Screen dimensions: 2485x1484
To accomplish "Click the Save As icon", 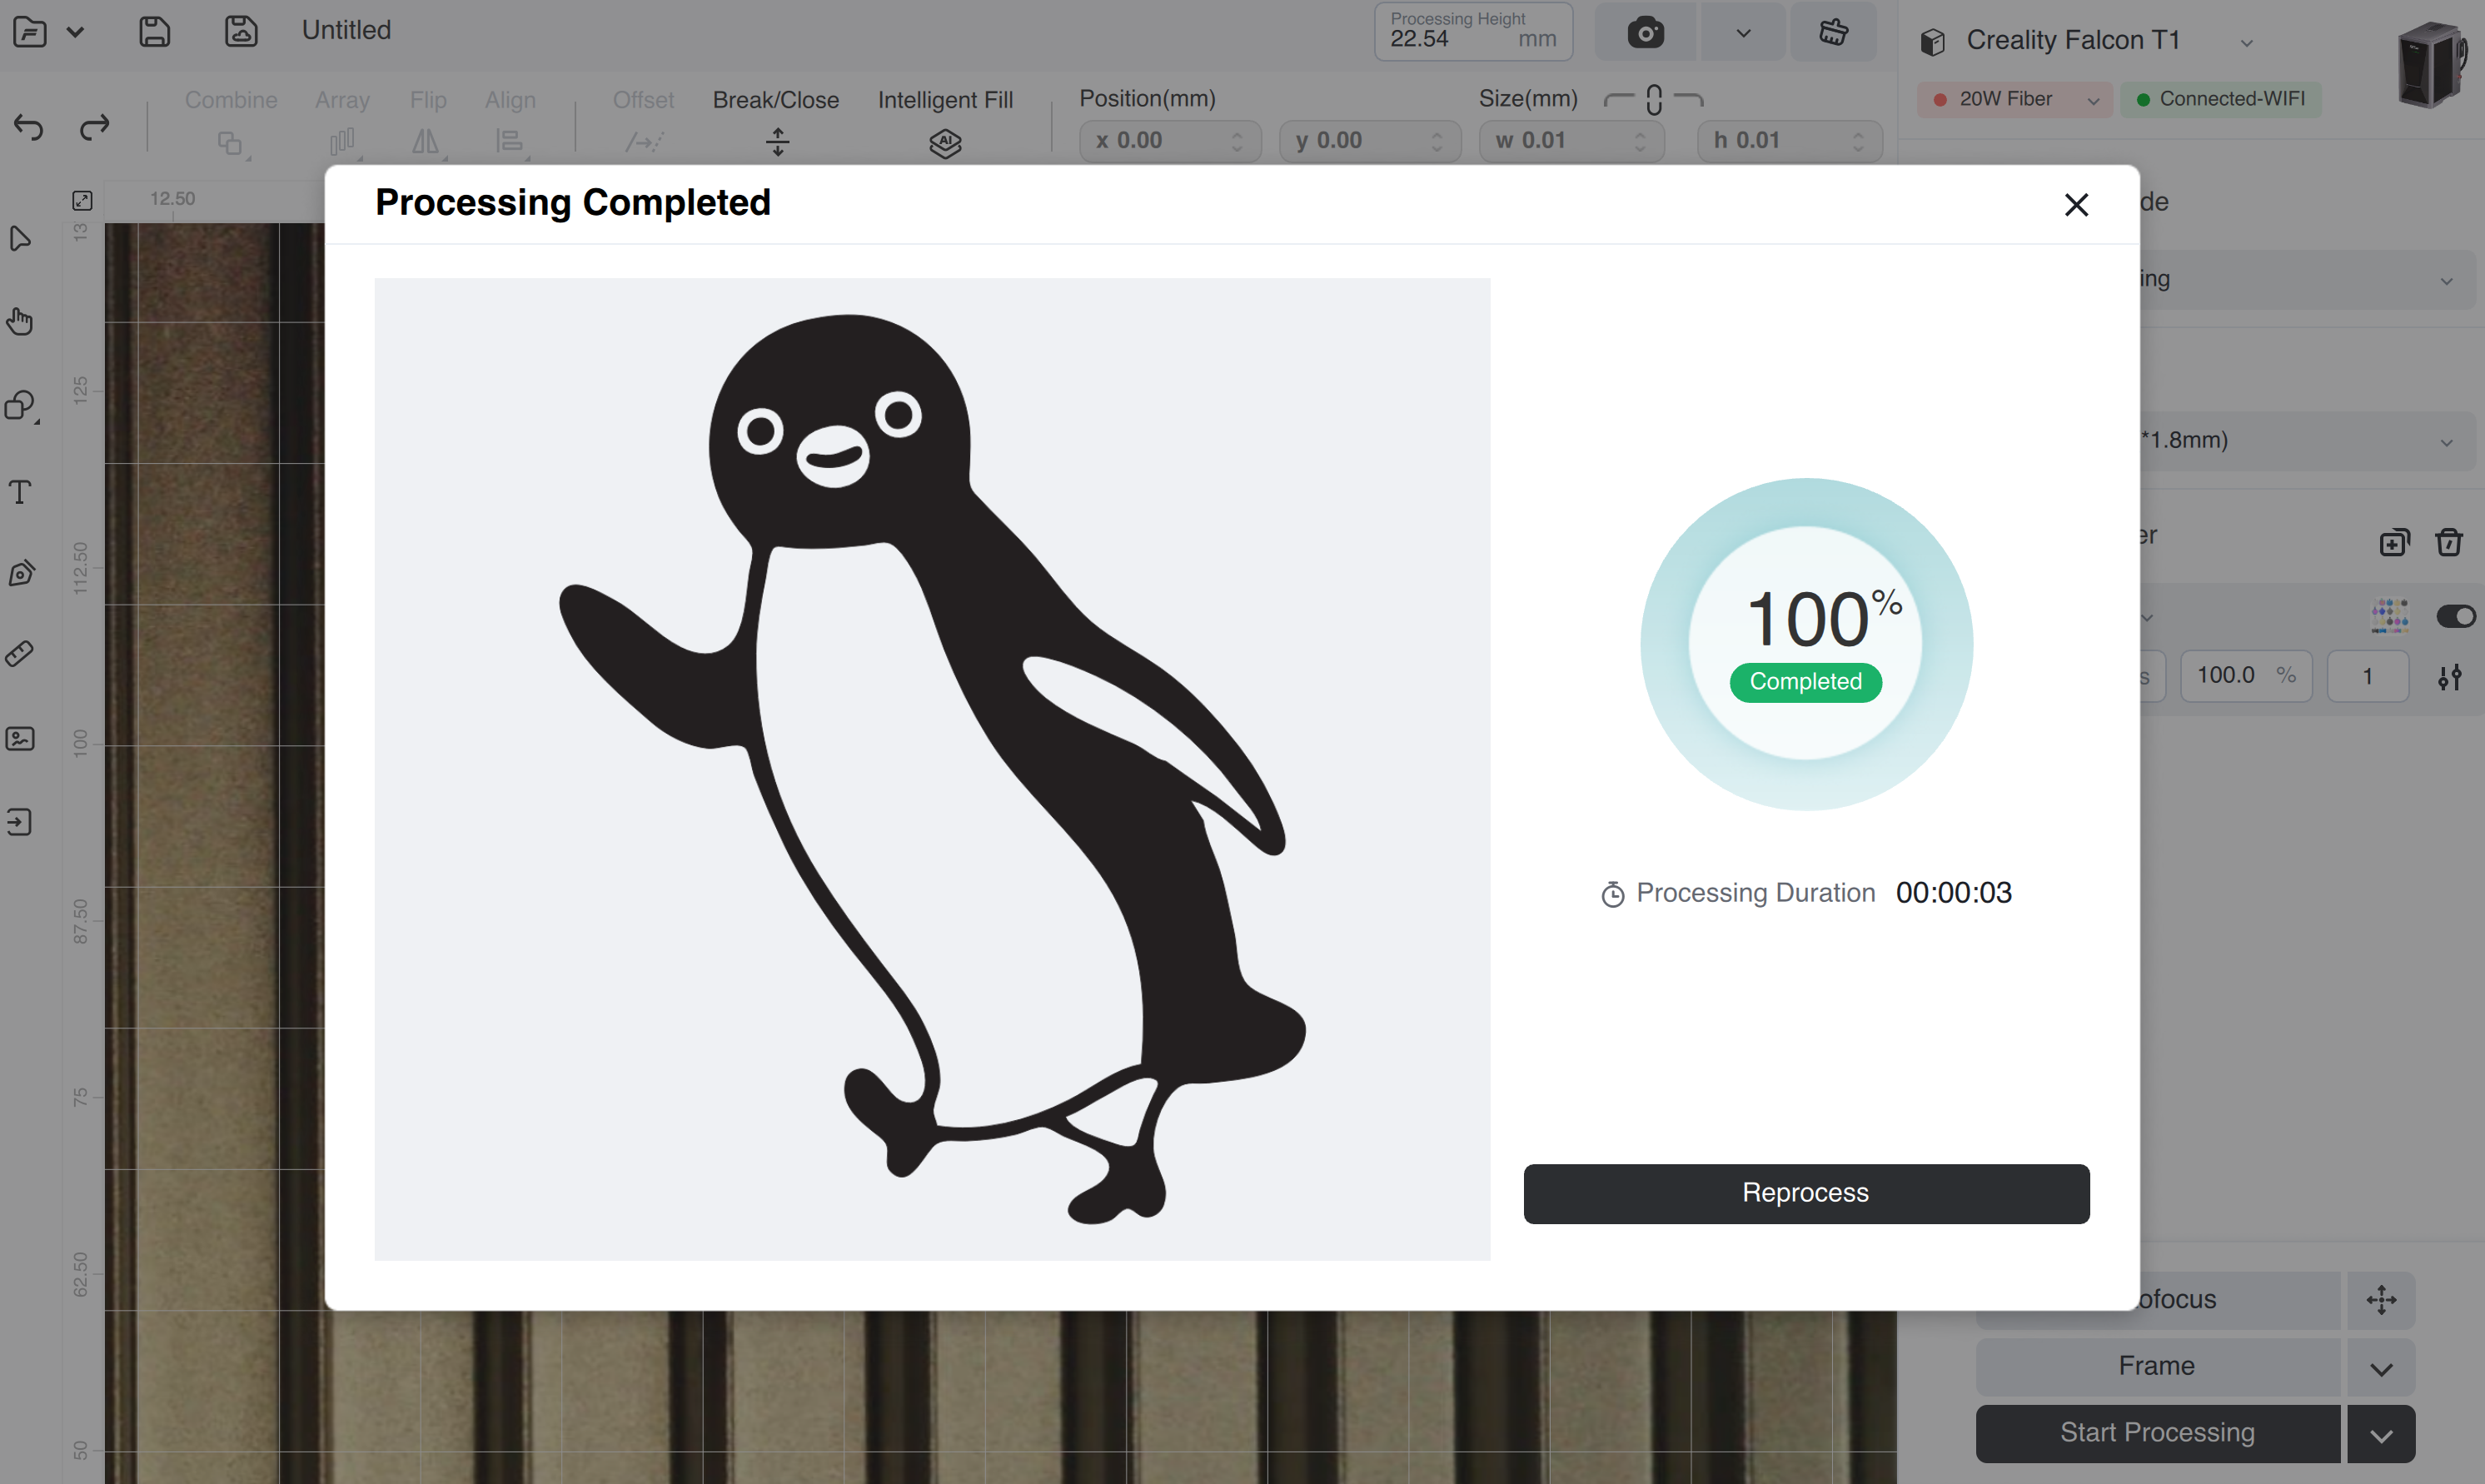I will (241, 32).
